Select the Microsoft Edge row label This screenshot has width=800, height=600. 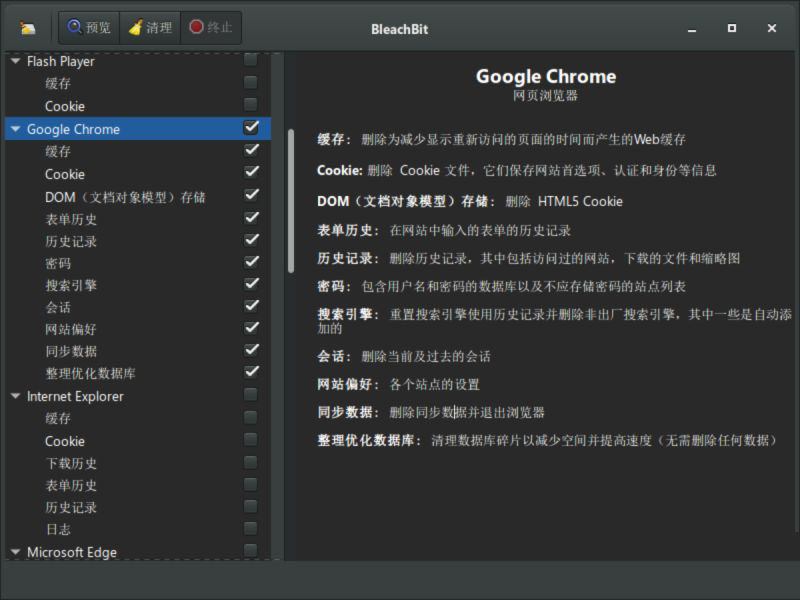[x=72, y=552]
